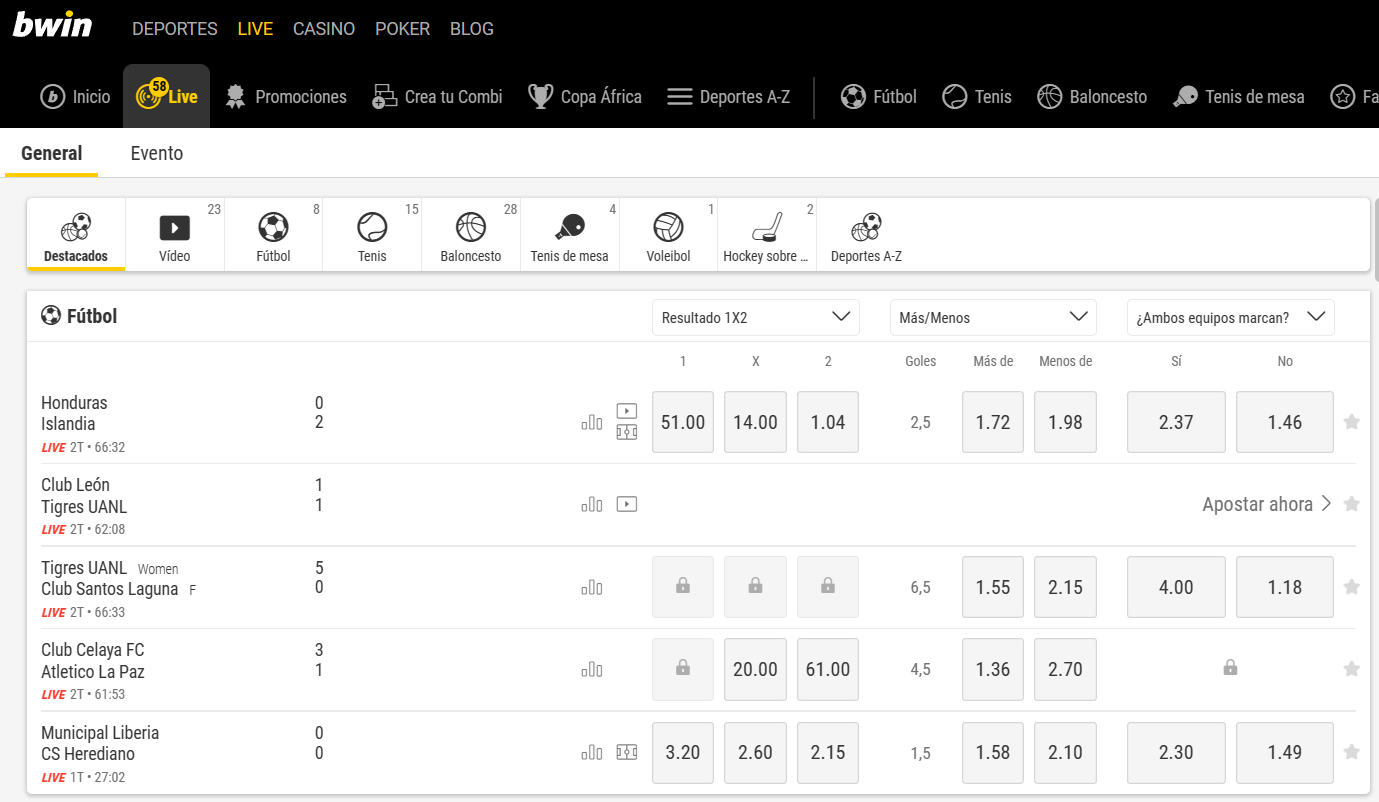Open Crea tu Combi builder
The image size is (1379, 802).
click(437, 97)
